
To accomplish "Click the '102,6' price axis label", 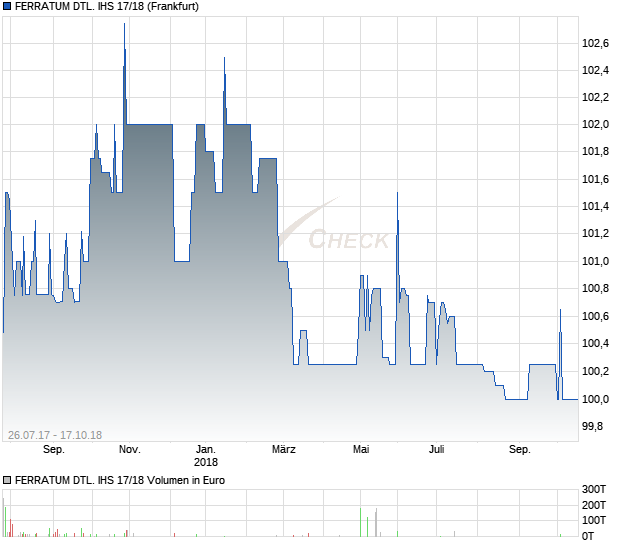I will [x=595, y=43].
